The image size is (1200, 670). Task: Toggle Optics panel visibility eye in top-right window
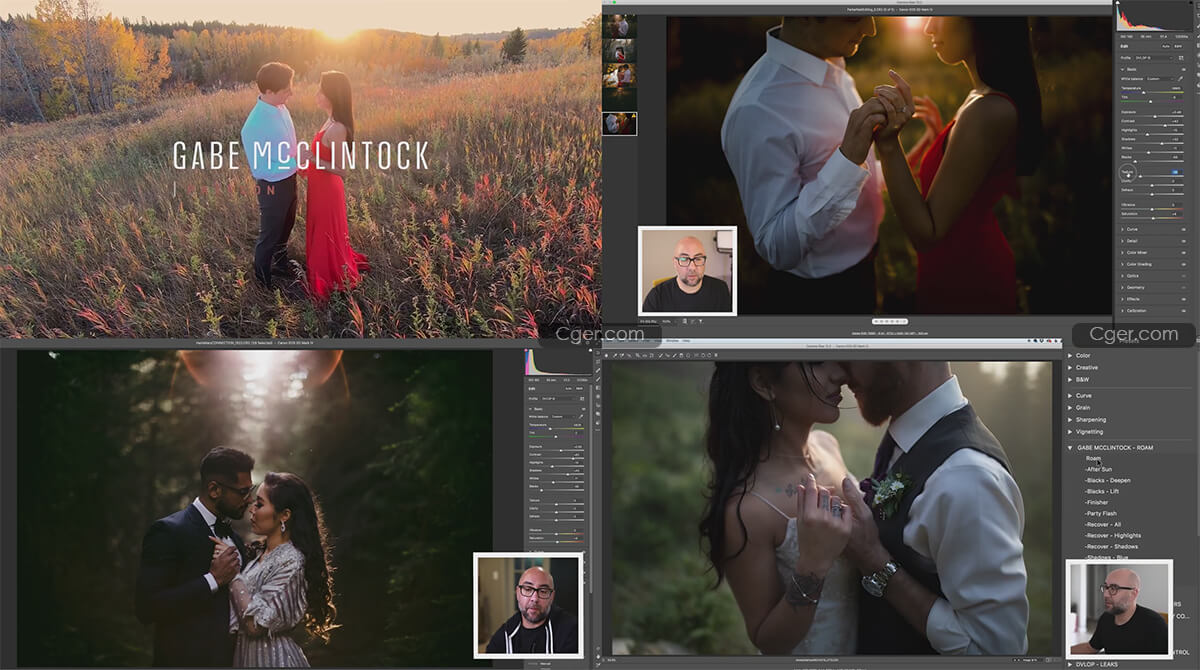click(x=1184, y=275)
